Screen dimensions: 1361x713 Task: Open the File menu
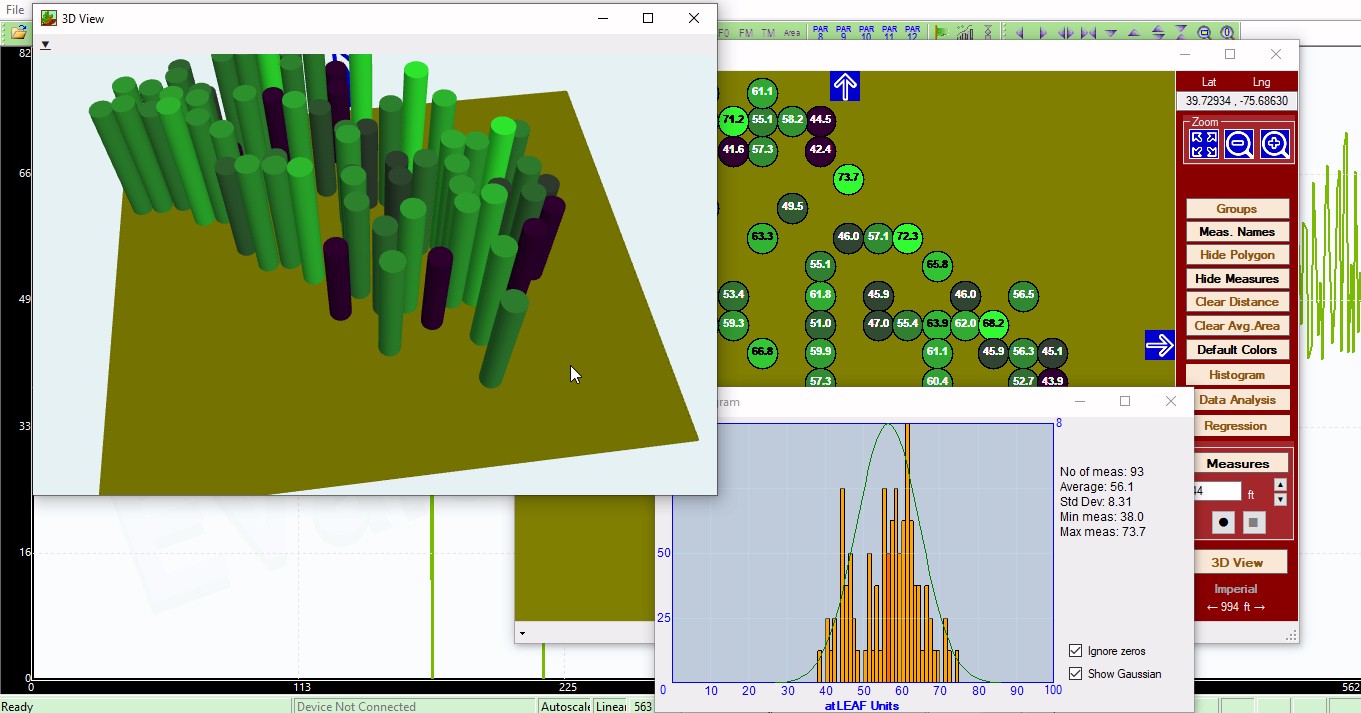15,9
